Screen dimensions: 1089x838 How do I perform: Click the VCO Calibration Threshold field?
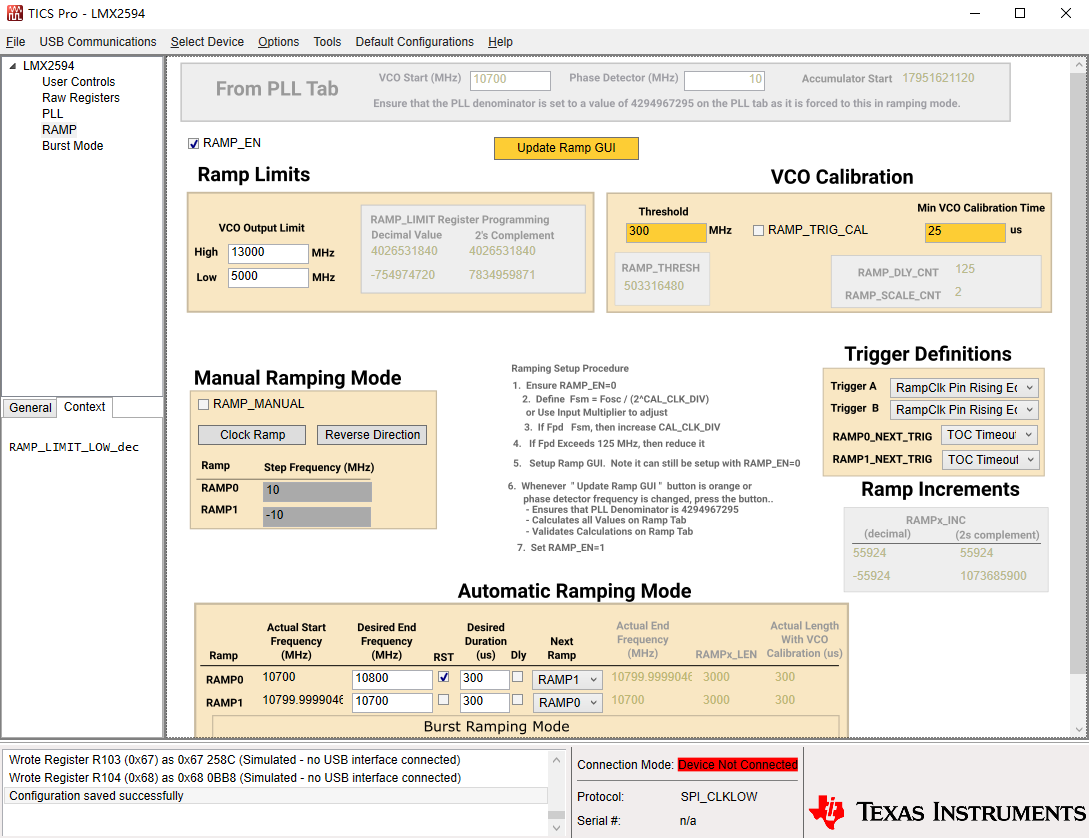point(666,231)
